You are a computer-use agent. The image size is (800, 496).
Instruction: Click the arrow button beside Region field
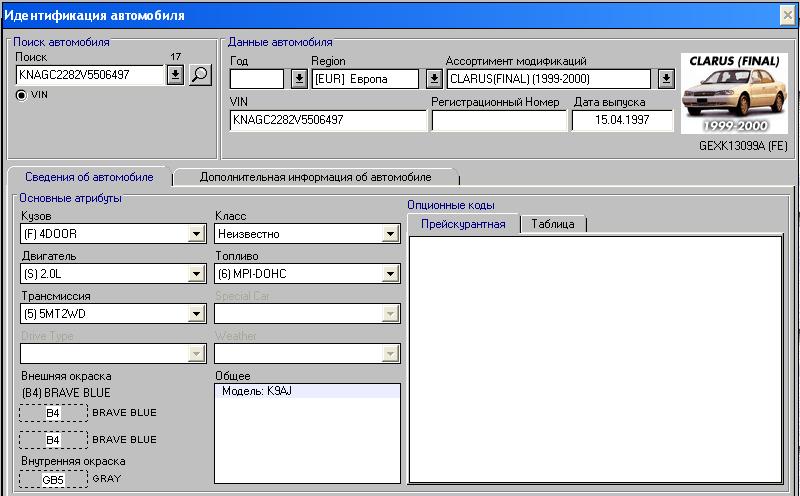[x=434, y=79]
